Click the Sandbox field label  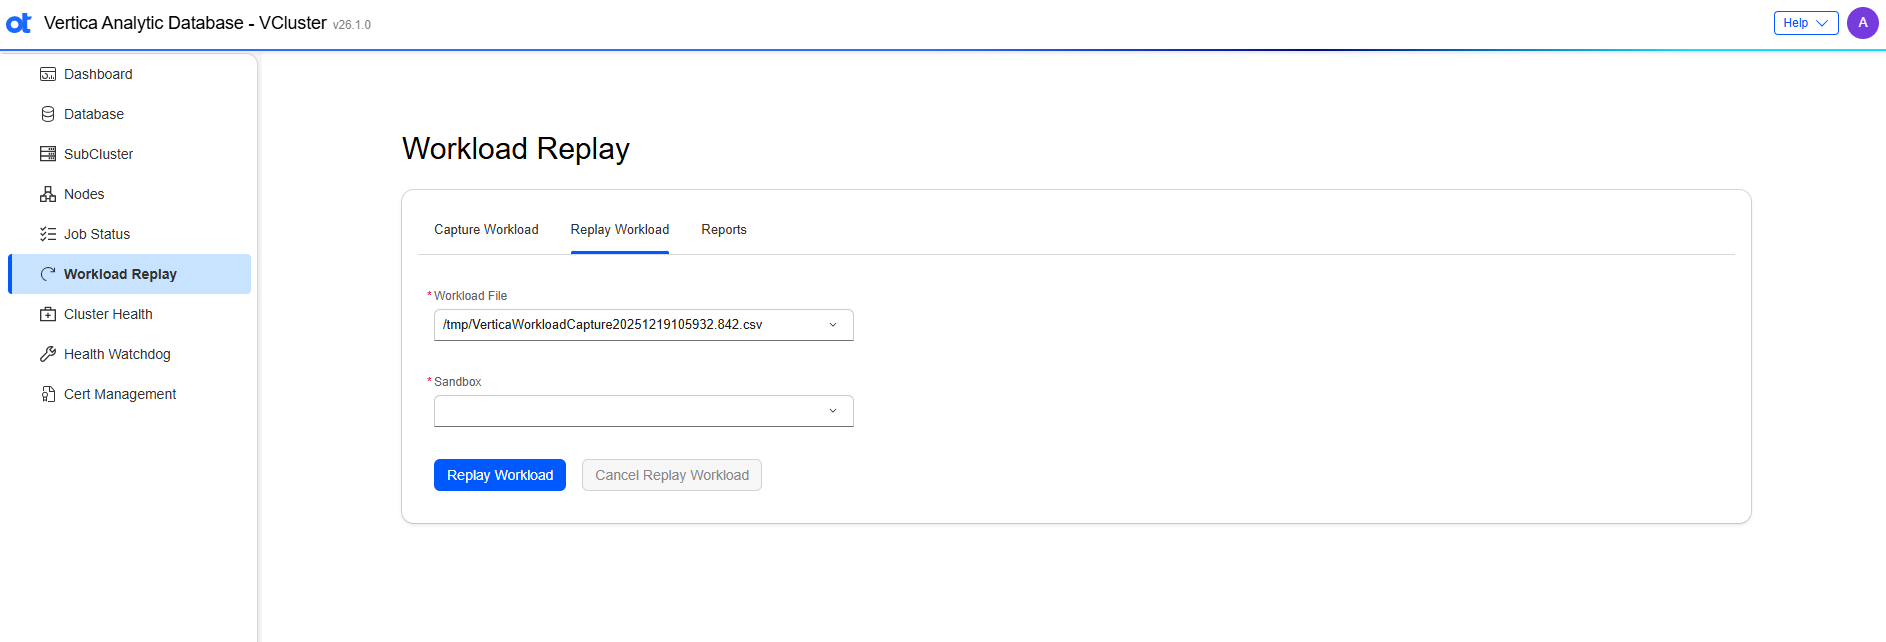click(457, 382)
